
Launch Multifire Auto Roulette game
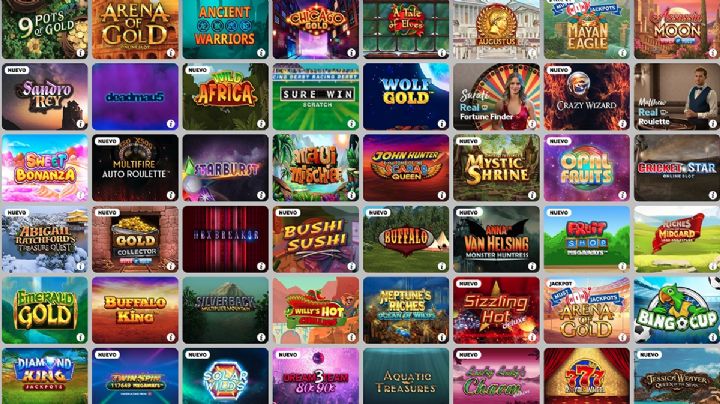[x=135, y=168]
